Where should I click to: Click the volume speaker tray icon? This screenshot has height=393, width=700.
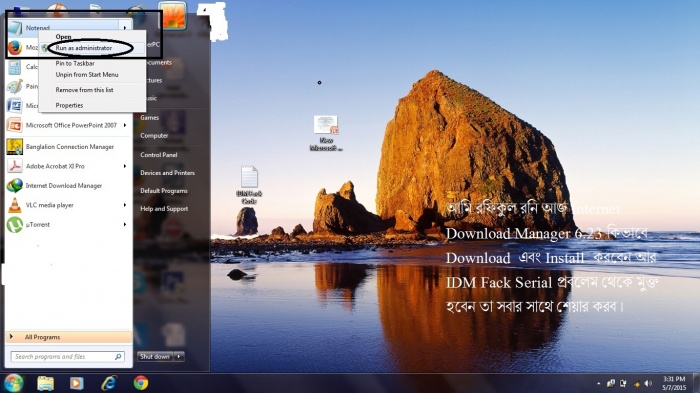pyautogui.click(x=648, y=384)
